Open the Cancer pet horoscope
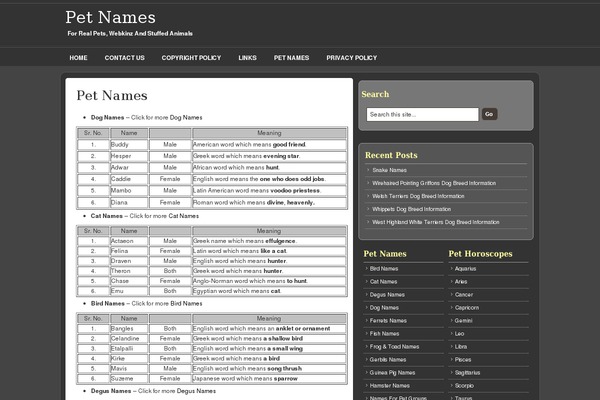Viewport: 600px width, 400px height. pos(464,295)
